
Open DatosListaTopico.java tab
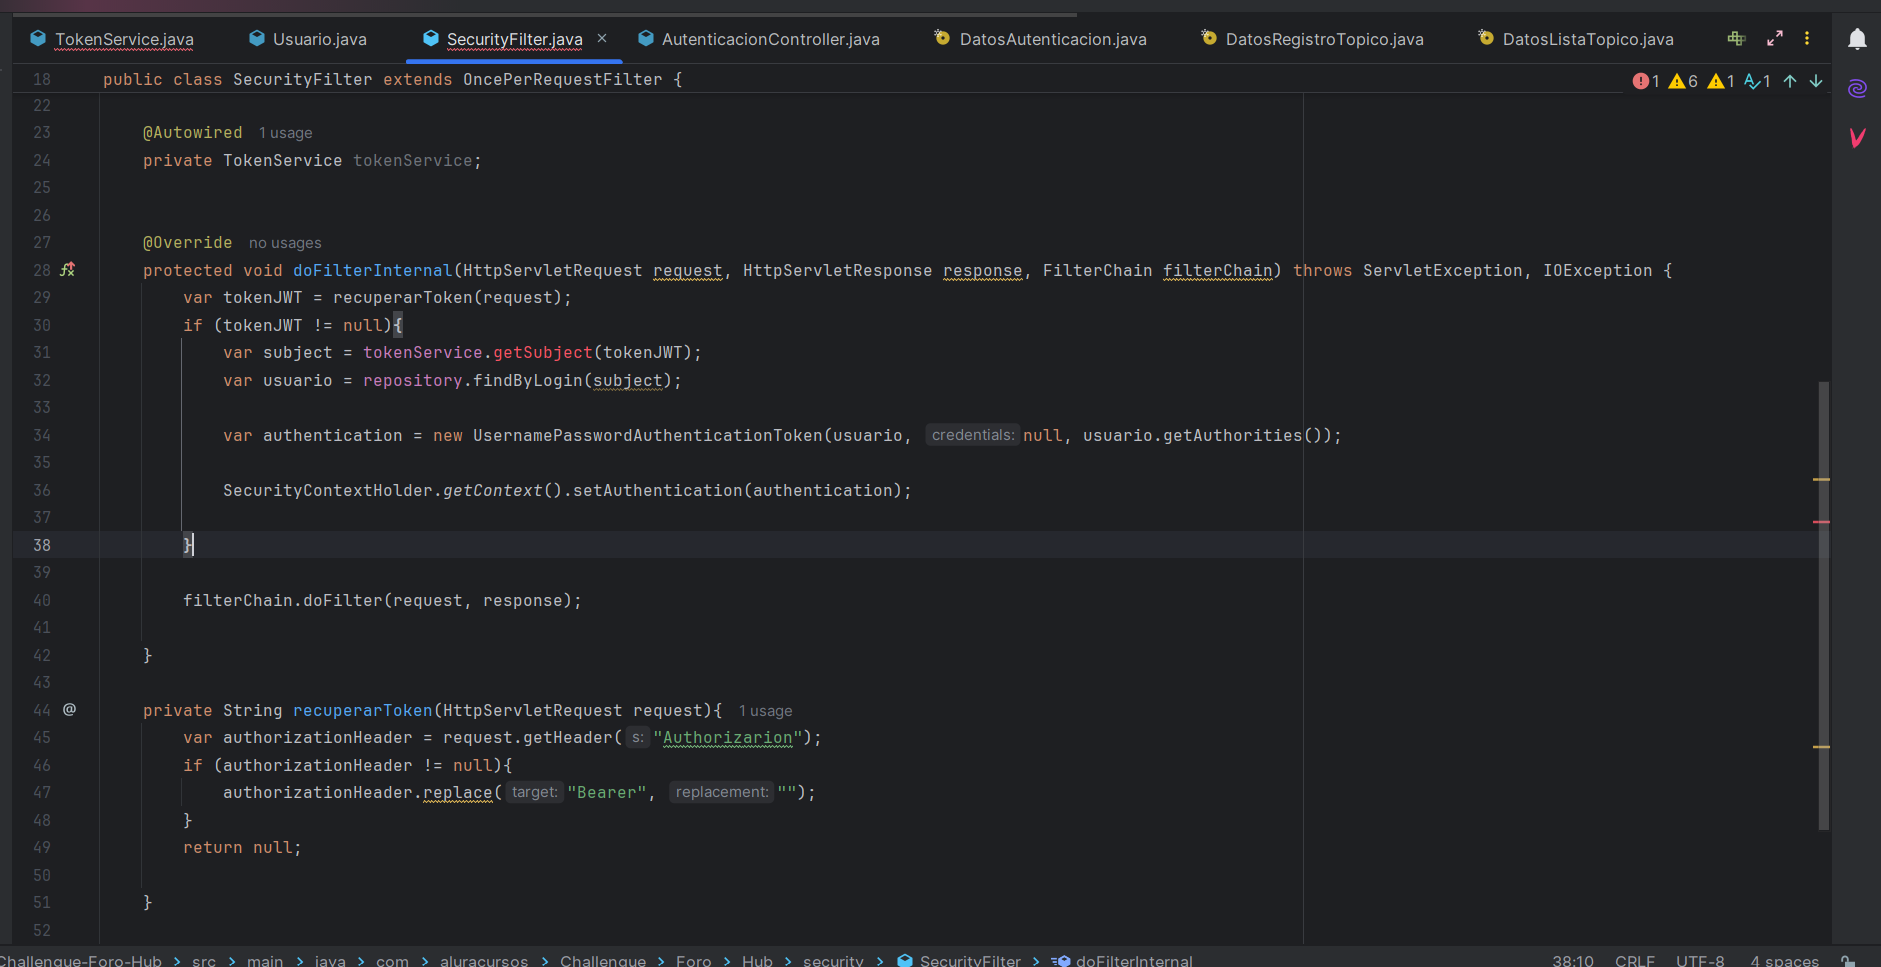tap(1576, 39)
